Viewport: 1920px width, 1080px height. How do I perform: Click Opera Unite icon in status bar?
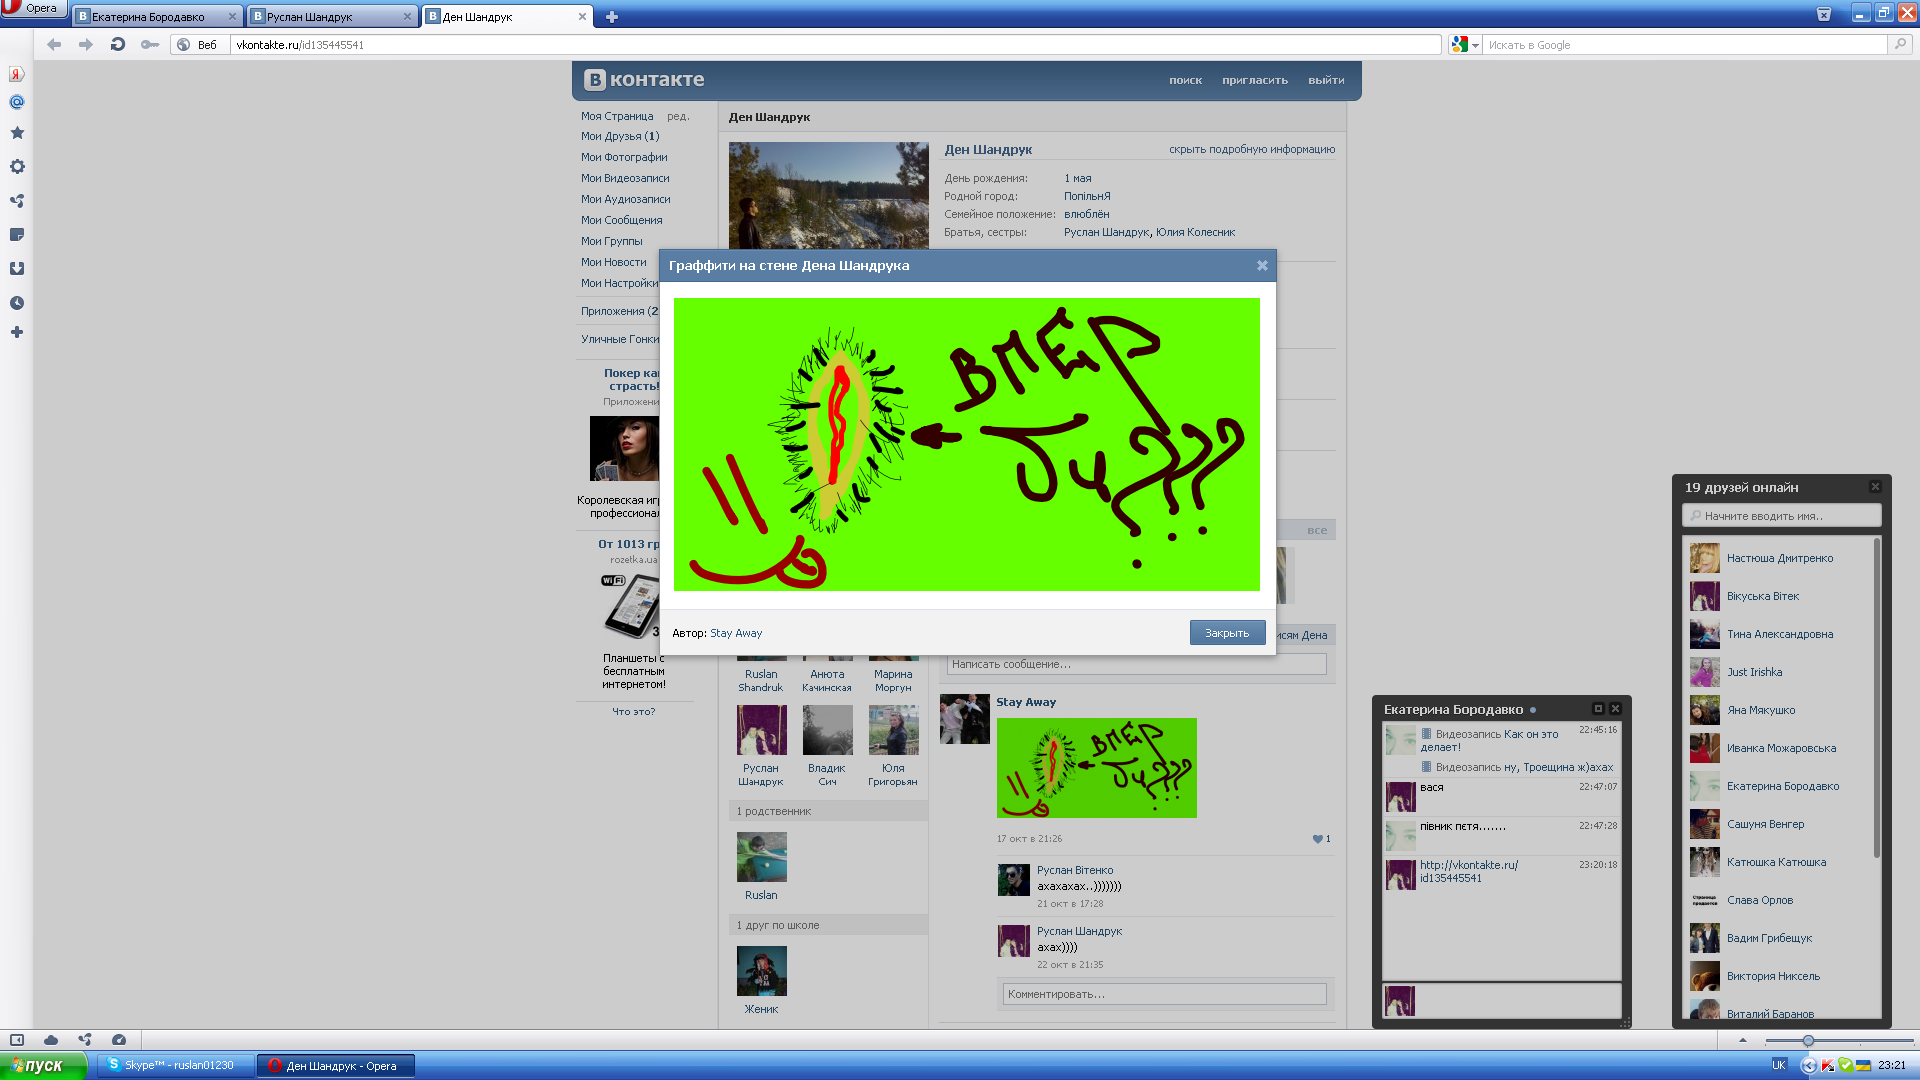coord(85,1040)
